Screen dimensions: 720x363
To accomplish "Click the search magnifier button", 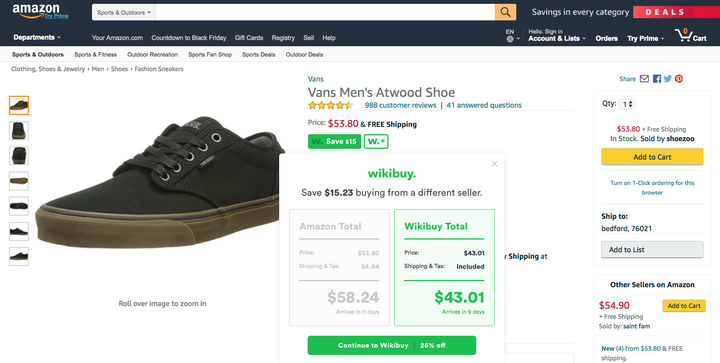I will (x=505, y=12).
